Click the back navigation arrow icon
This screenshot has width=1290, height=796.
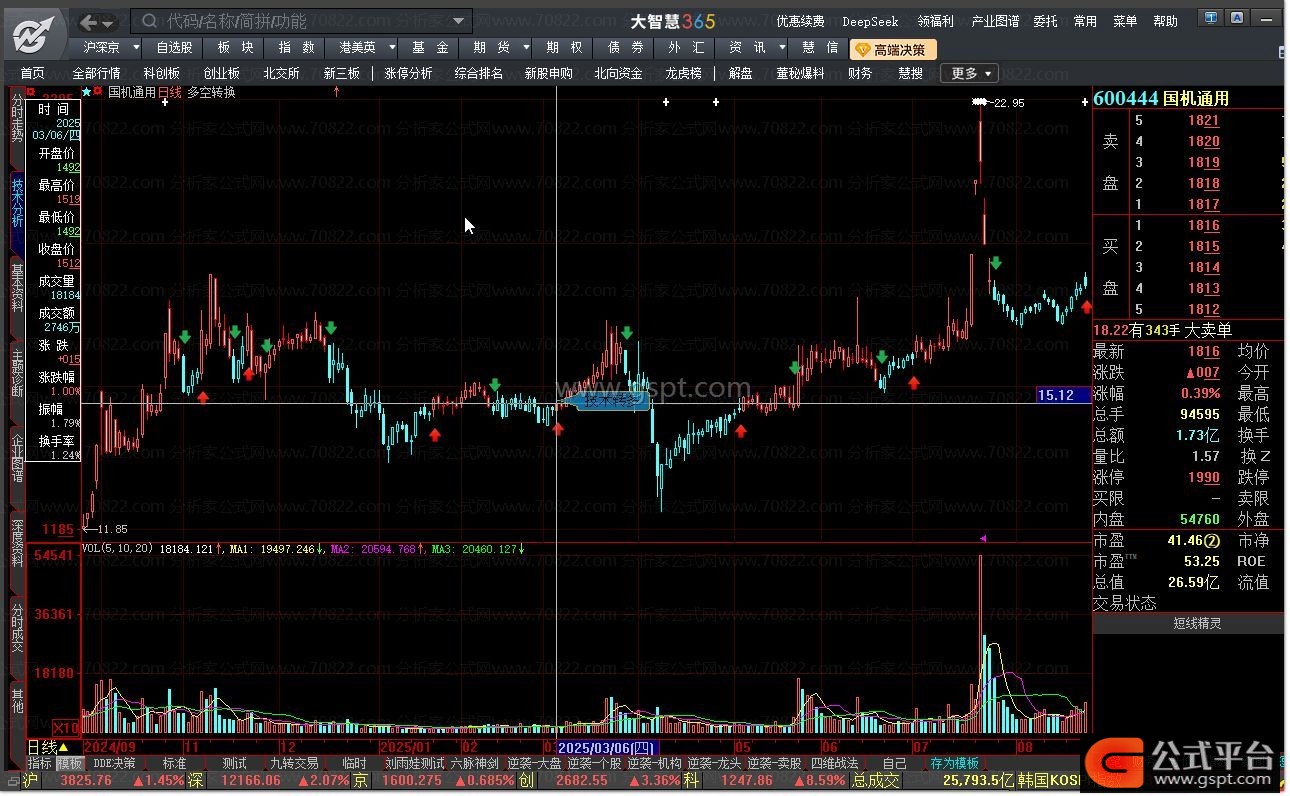pyautogui.click(x=89, y=22)
